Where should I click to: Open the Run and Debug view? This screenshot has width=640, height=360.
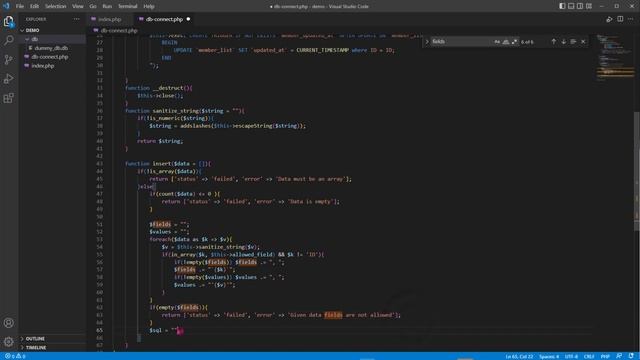coord(9,79)
